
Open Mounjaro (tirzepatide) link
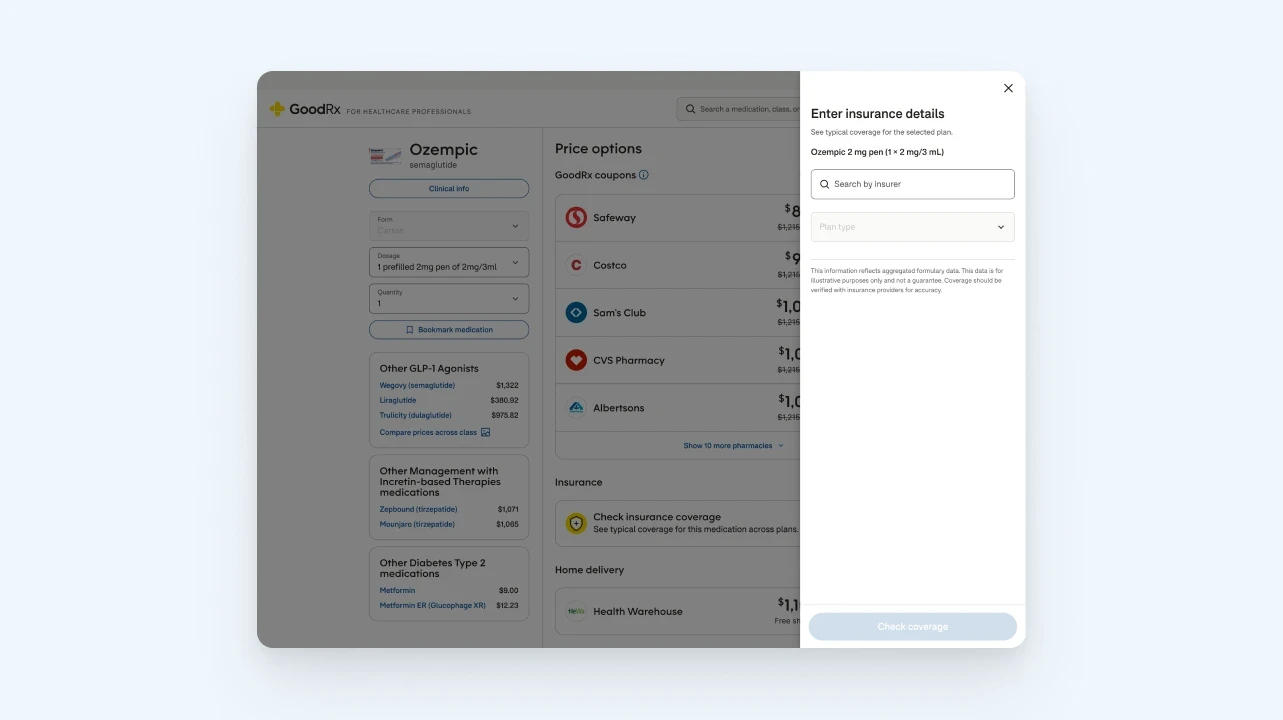(x=417, y=524)
